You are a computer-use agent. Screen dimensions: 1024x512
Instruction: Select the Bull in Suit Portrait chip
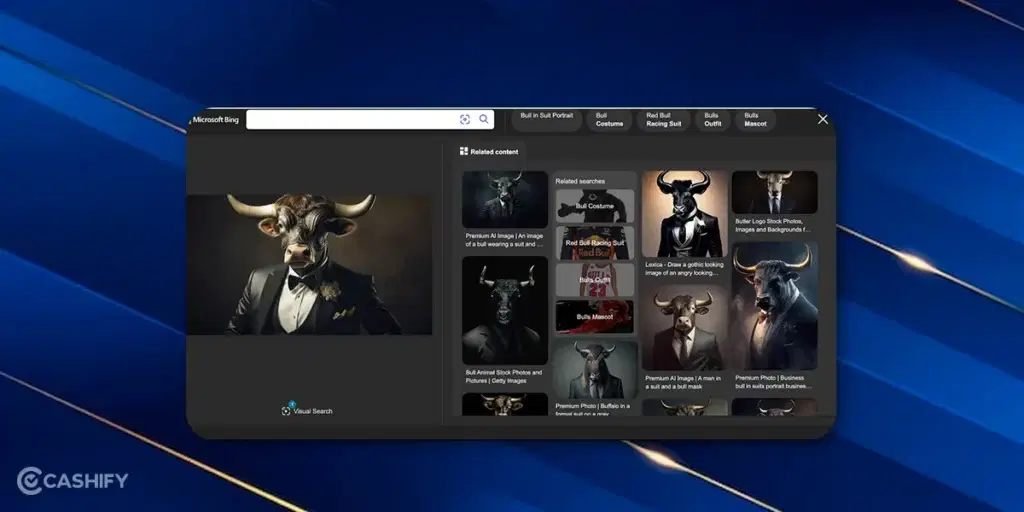(547, 120)
